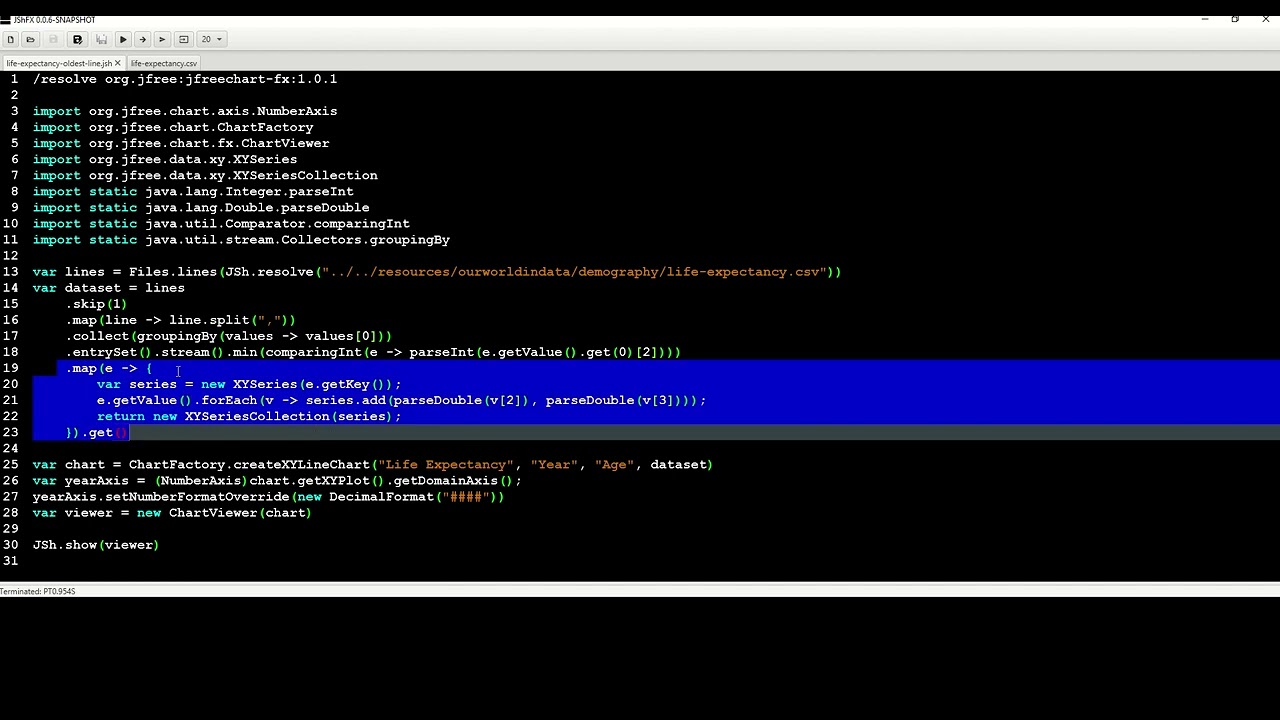The height and width of the screenshot is (720, 1280).
Task: Click the }).get() line
Action: (x=97, y=432)
